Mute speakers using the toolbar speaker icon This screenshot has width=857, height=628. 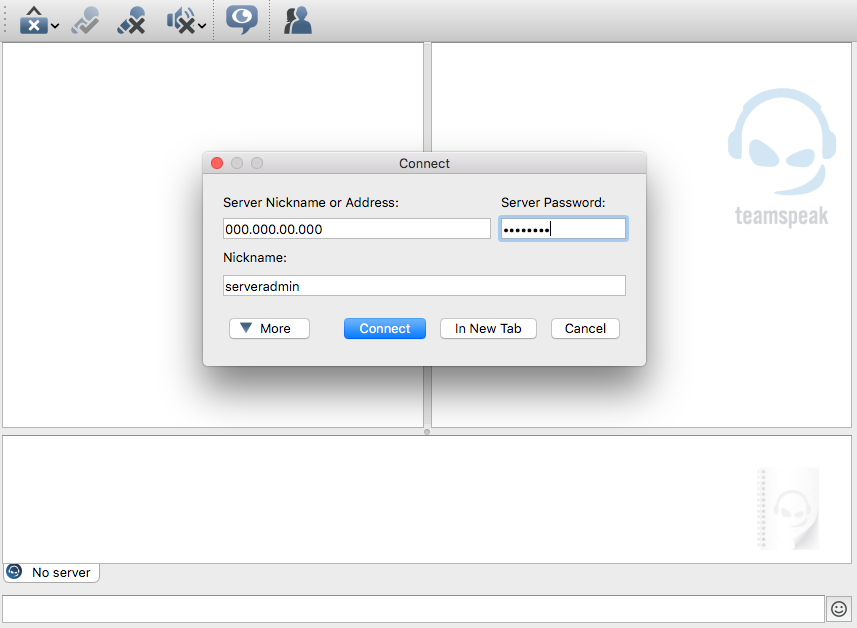[180, 20]
